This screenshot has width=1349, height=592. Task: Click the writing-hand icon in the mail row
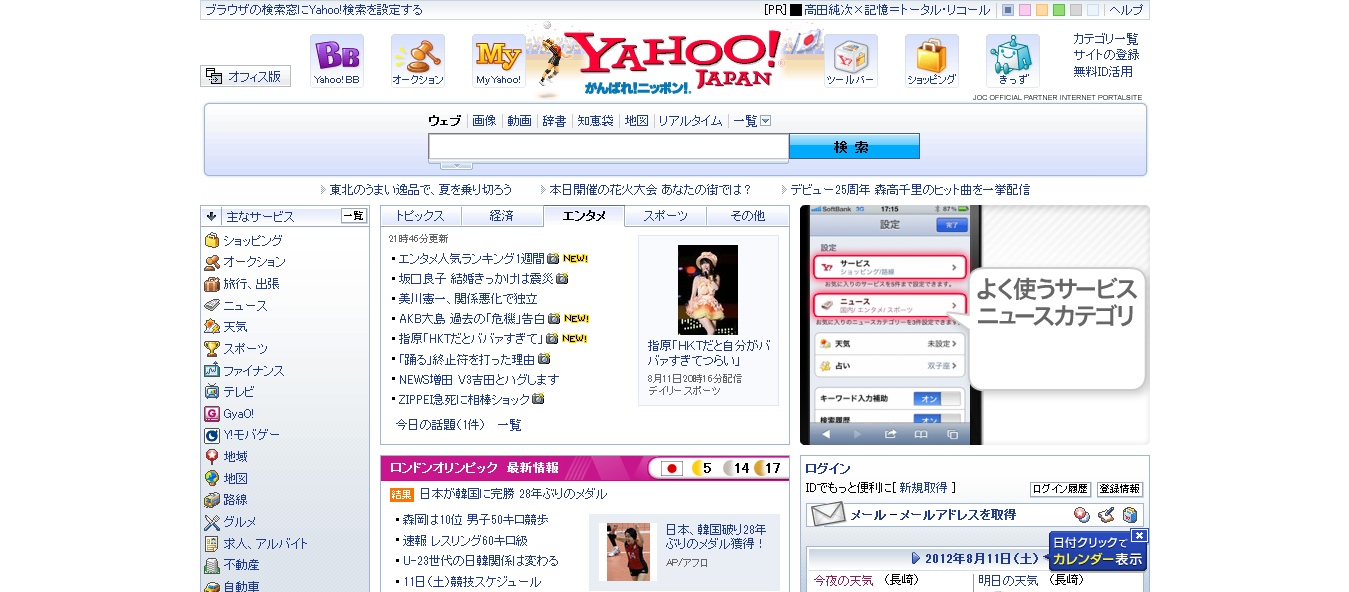pyautogui.click(x=1106, y=515)
